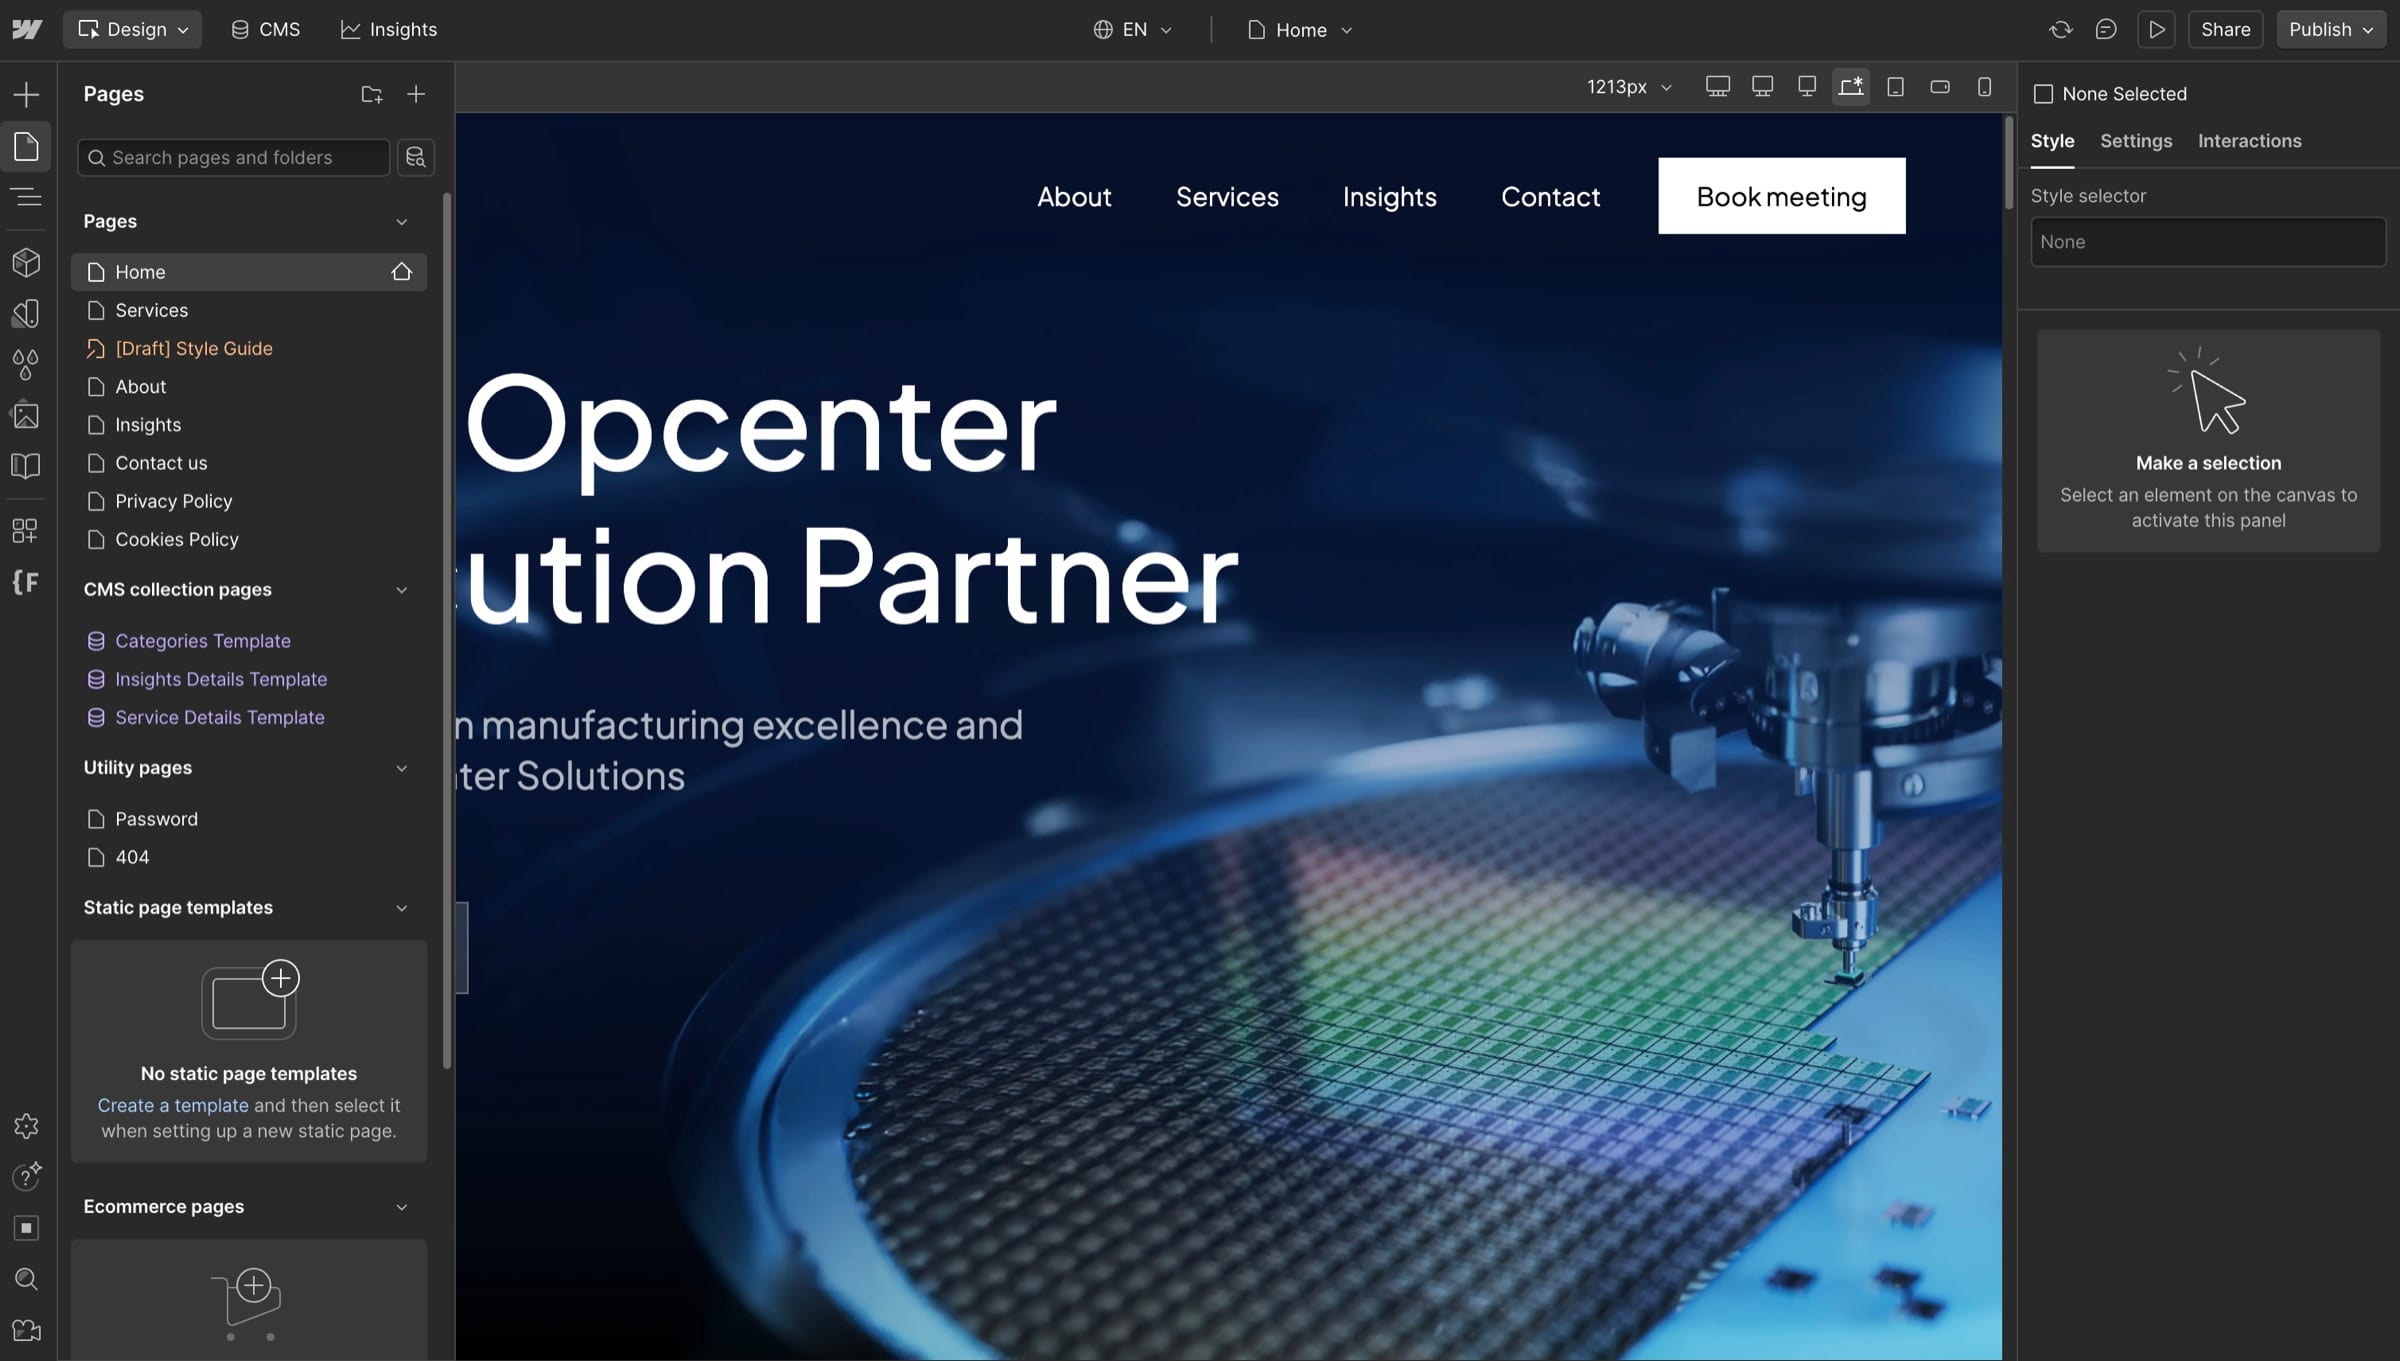Viewport: 2400px width, 1361px height.
Task: Click the Pages icon in left sidebar
Action: click(26, 147)
